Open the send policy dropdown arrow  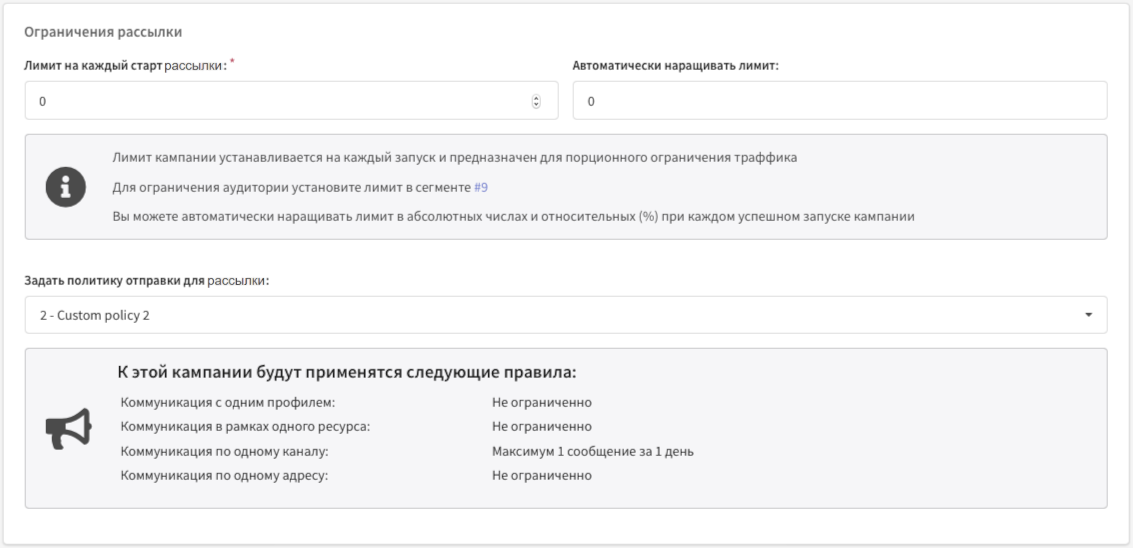[1087, 315]
